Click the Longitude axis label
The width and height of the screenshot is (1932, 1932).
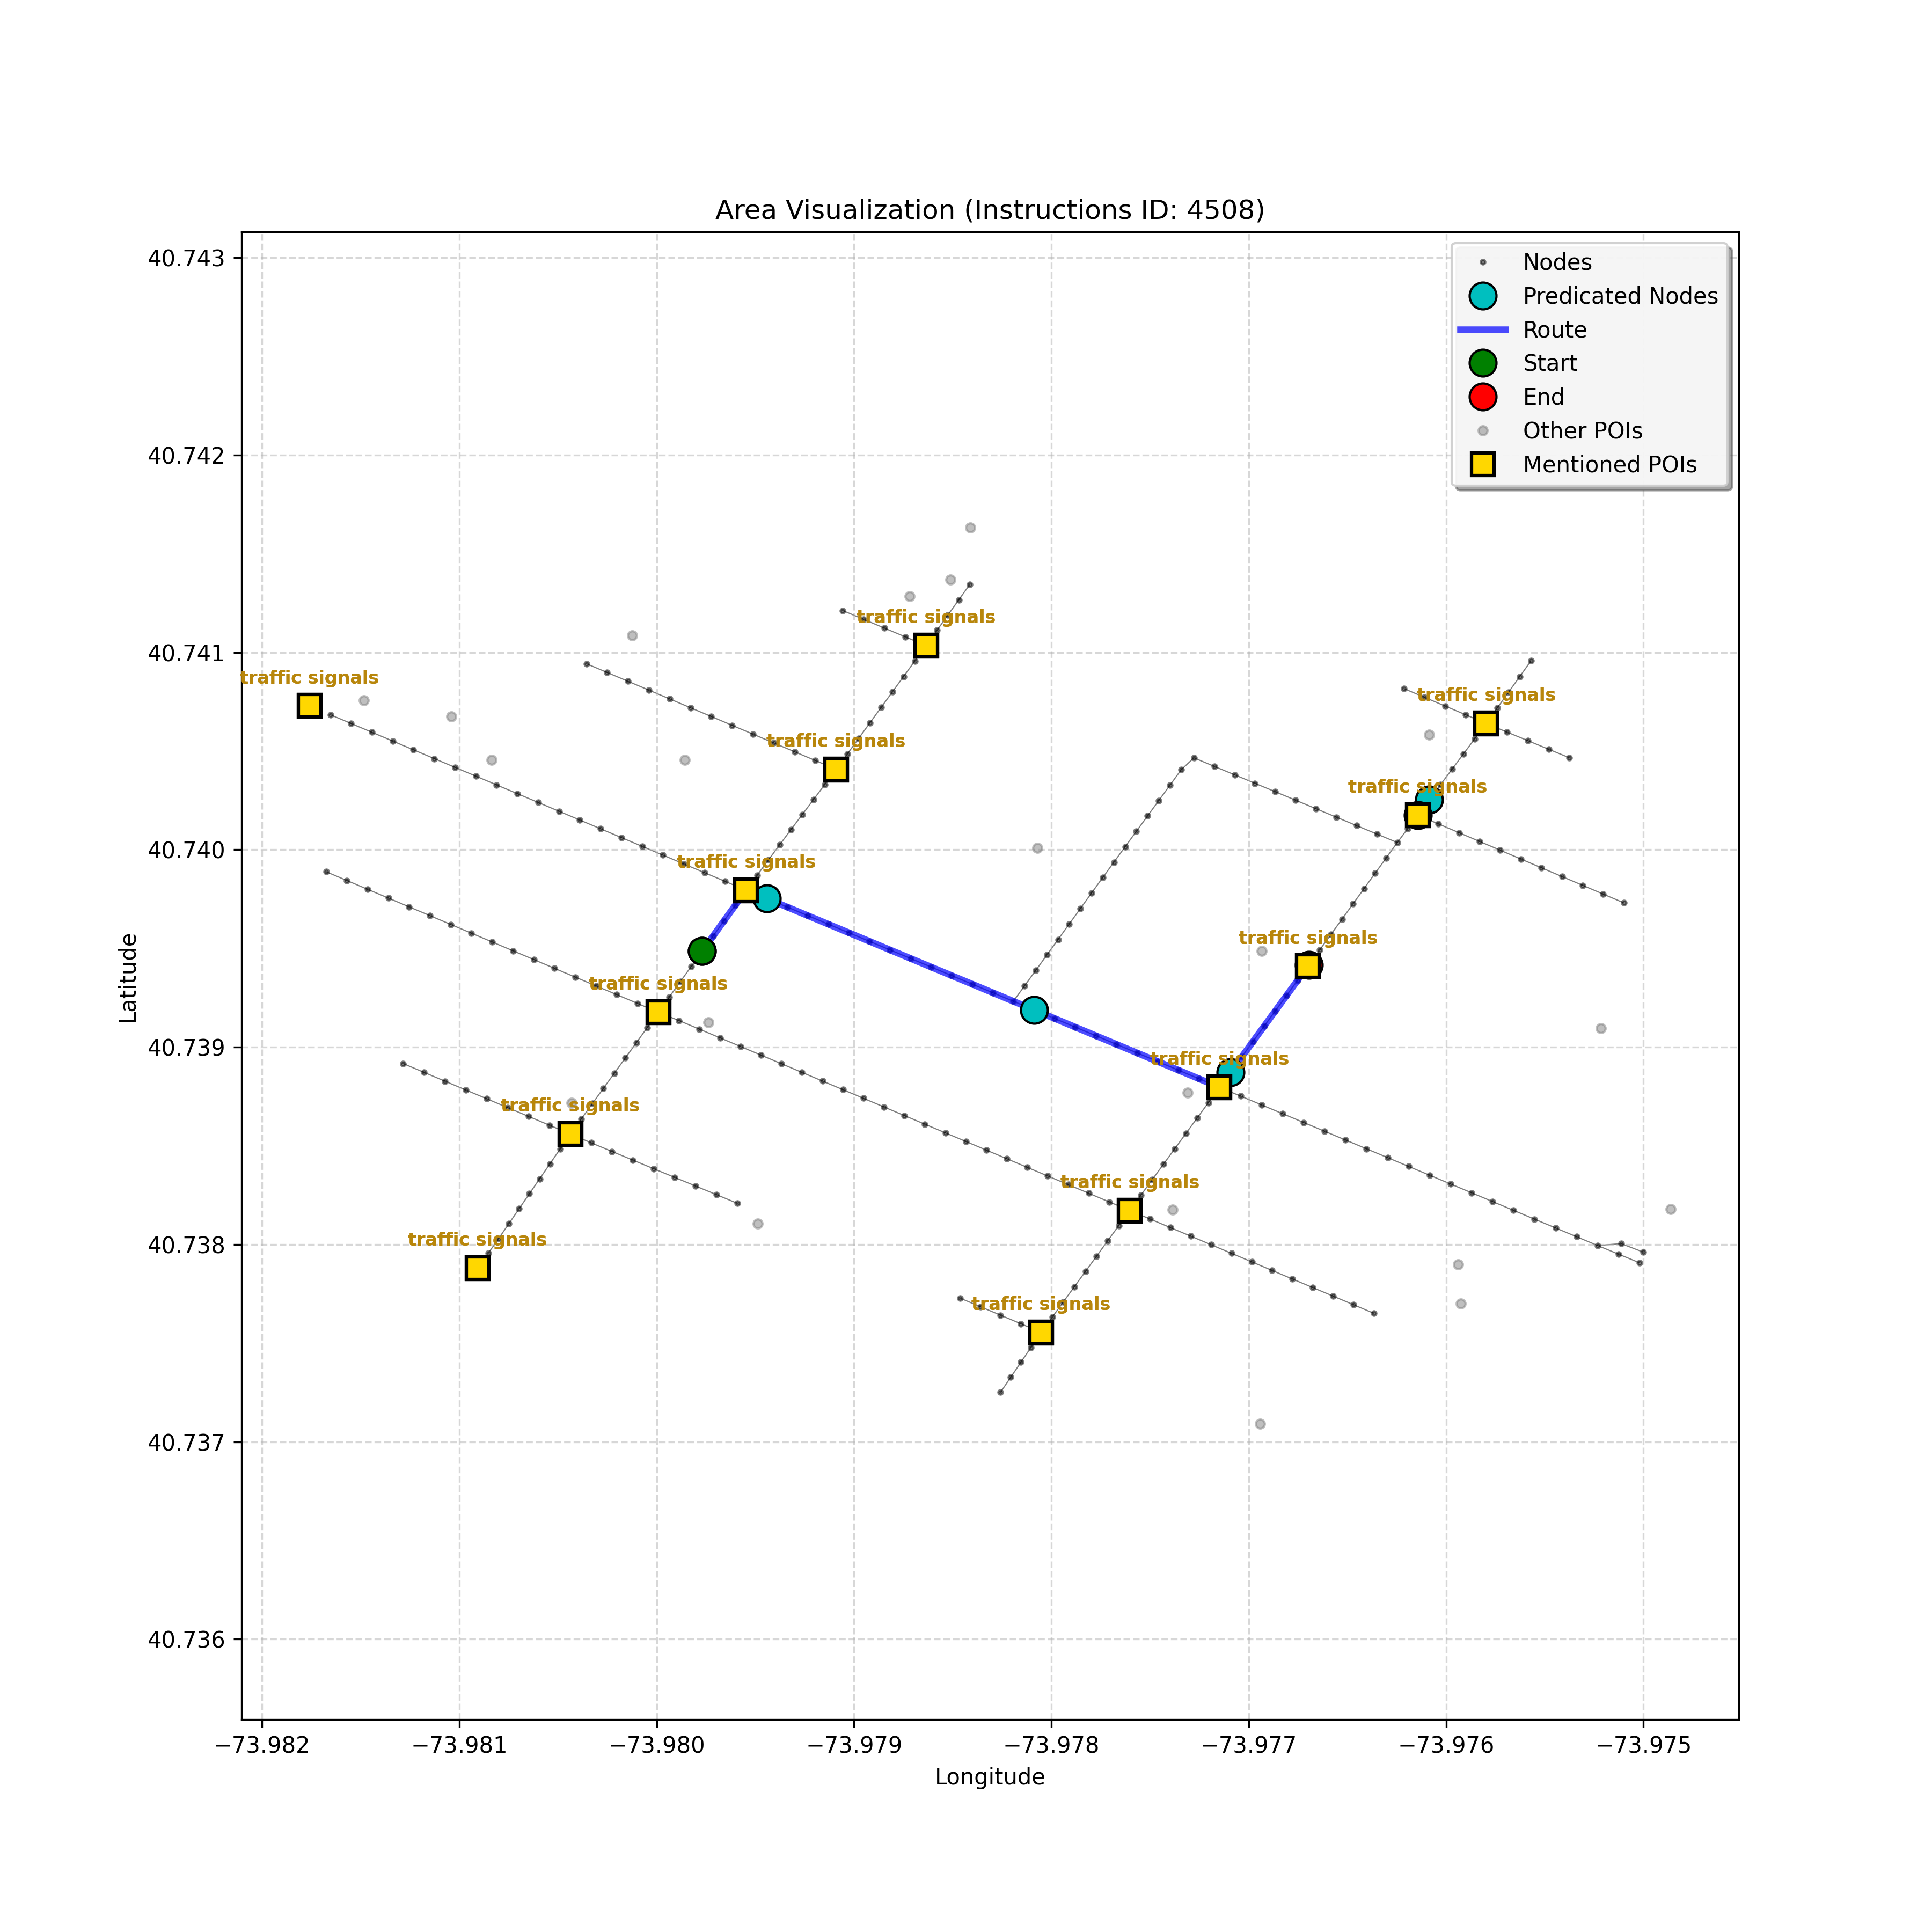point(989,1777)
